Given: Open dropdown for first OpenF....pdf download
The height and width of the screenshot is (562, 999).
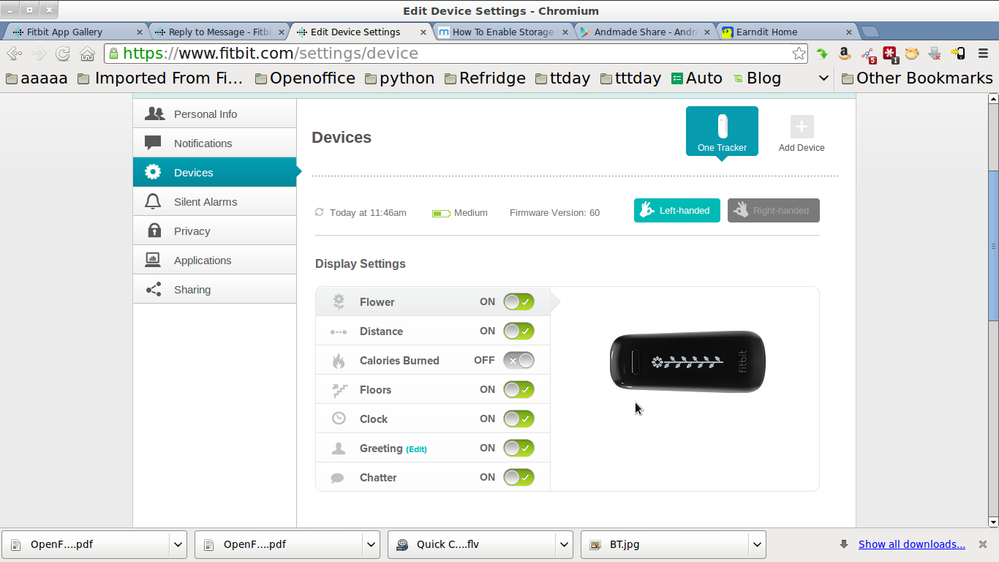Looking at the screenshot, I should click(178, 545).
